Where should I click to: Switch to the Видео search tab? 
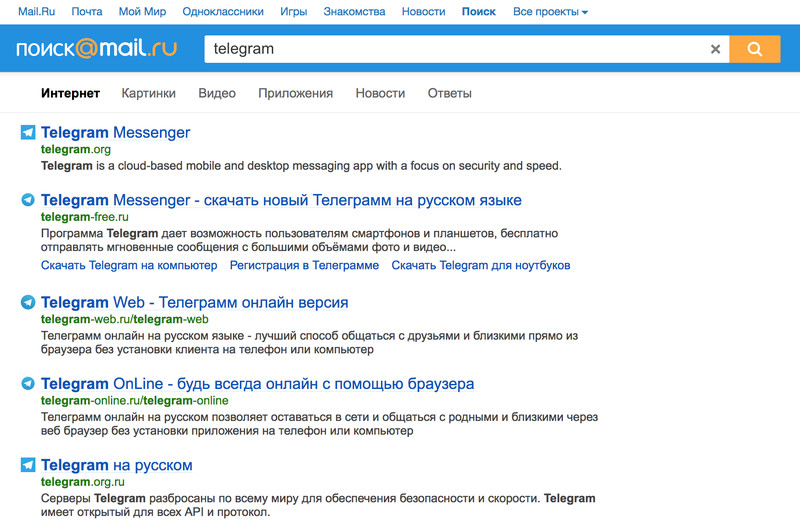coord(217,93)
